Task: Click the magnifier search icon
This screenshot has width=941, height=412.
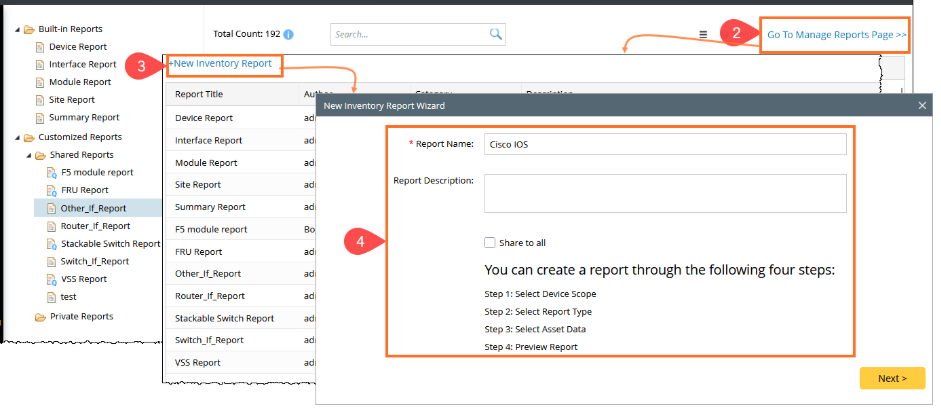Action: pos(496,34)
